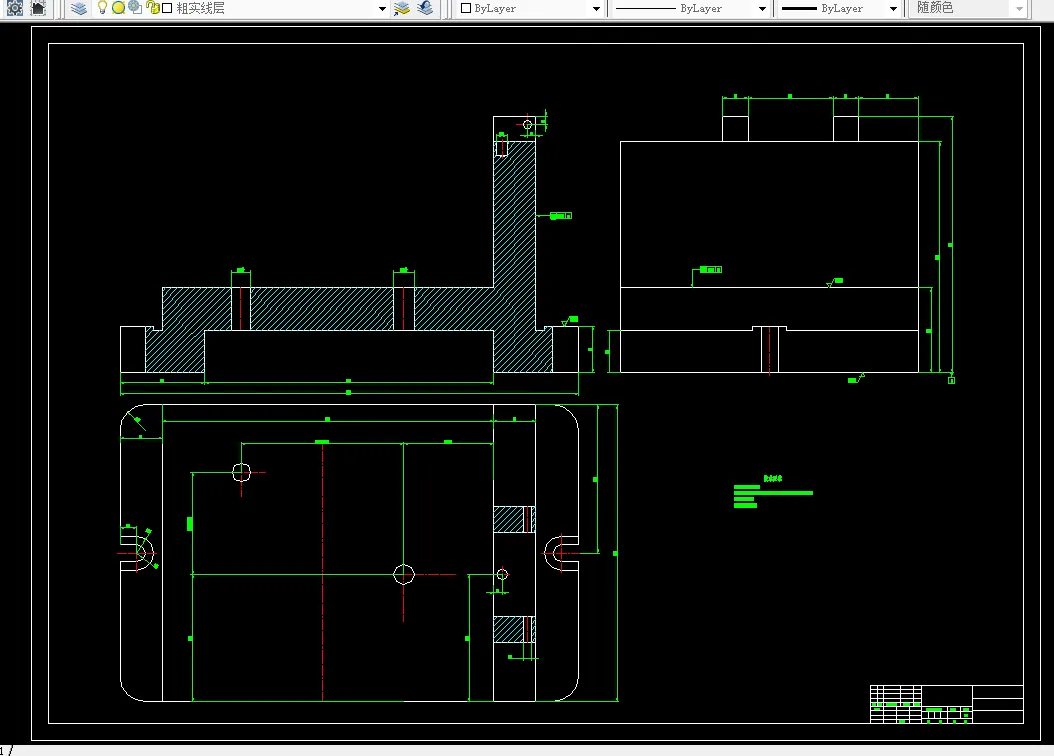Toggle the layer on/off lightbulb icon
Viewport: 1054px width, 756px height.
click(102, 8)
